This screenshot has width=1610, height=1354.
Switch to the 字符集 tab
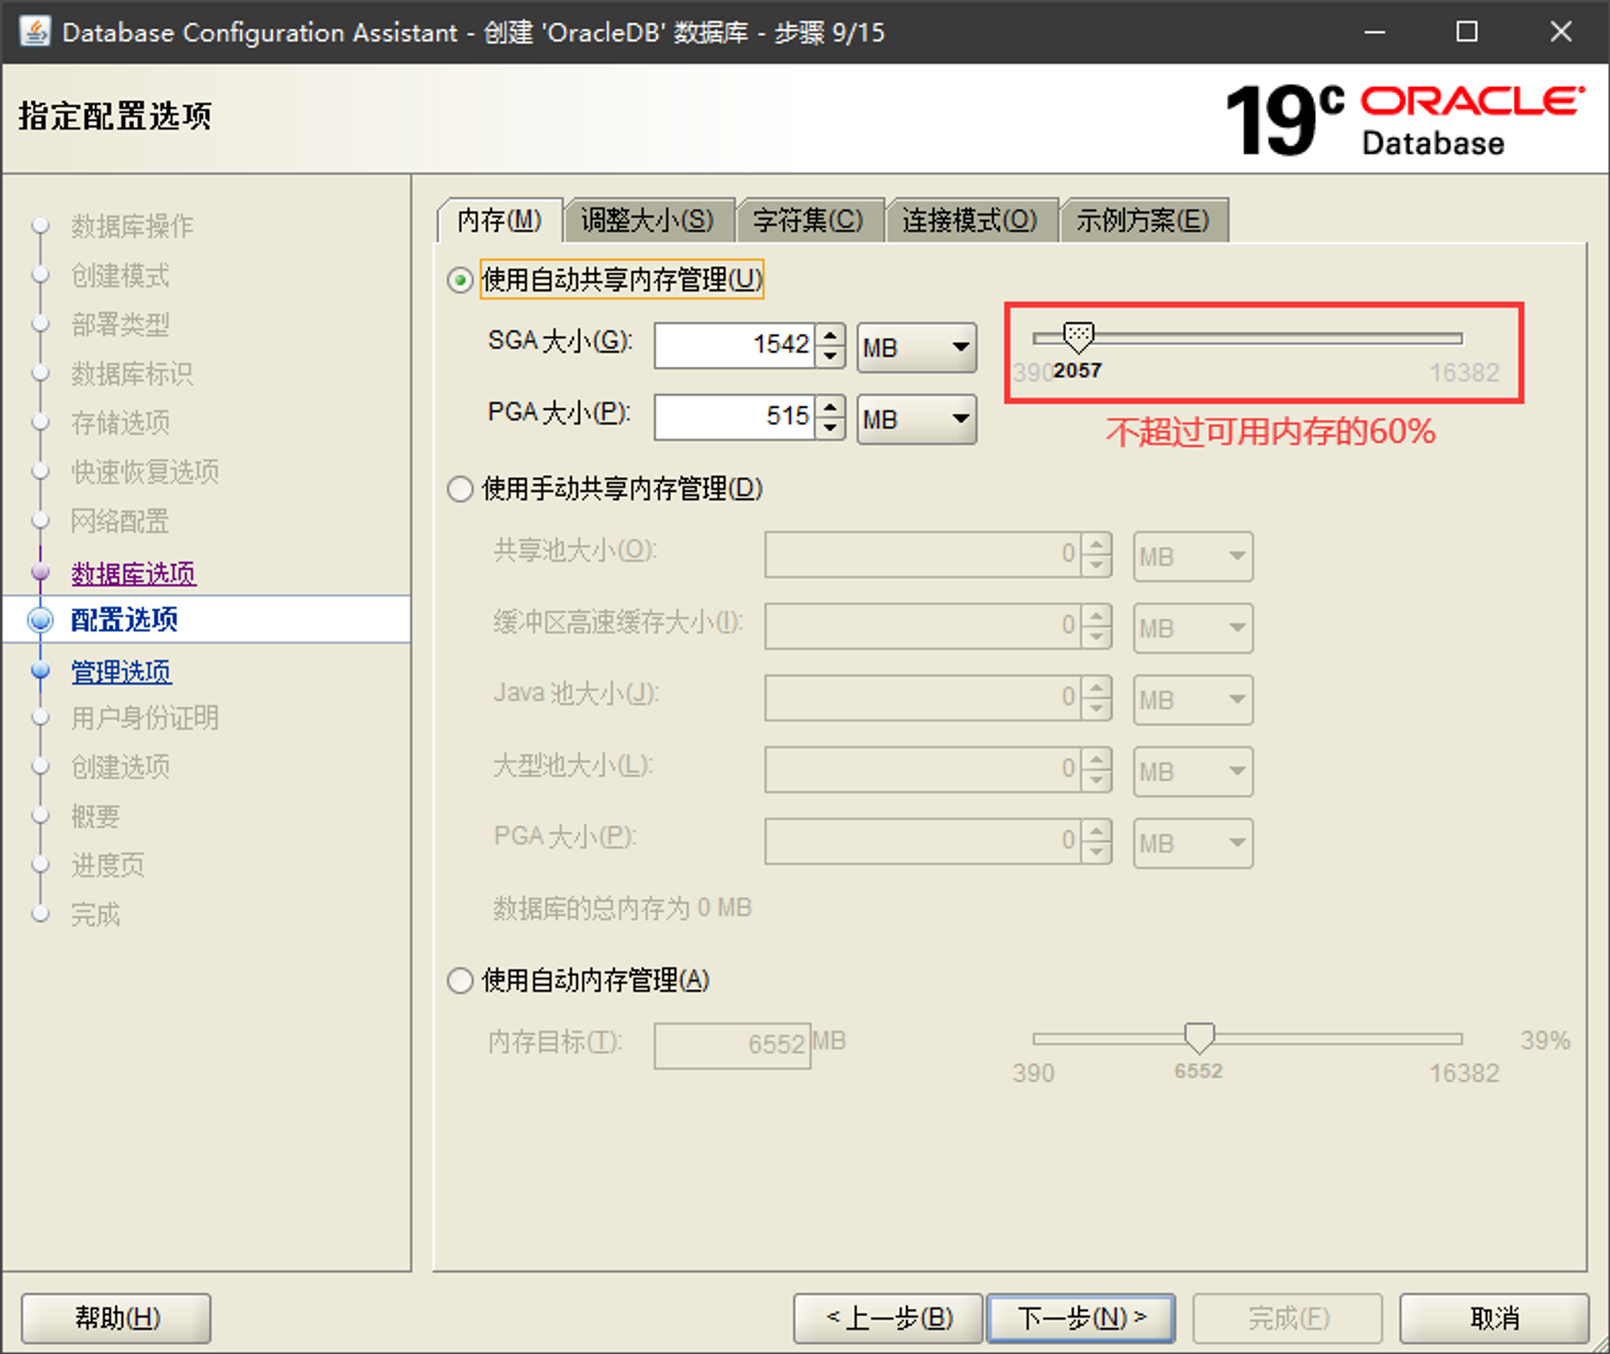tap(808, 220)
